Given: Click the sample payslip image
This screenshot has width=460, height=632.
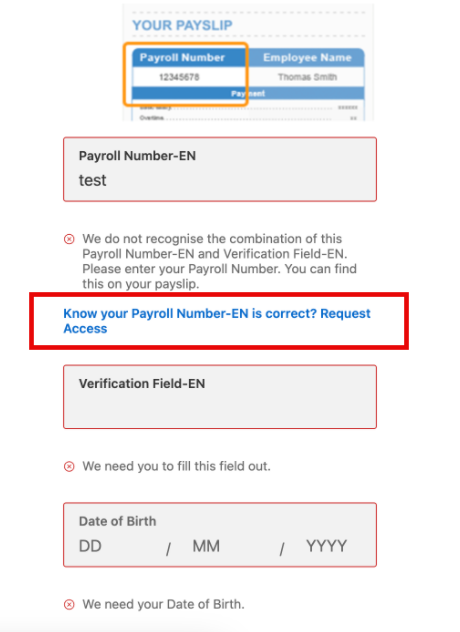Looking at the screenshot, I should [x=248, y=62].
